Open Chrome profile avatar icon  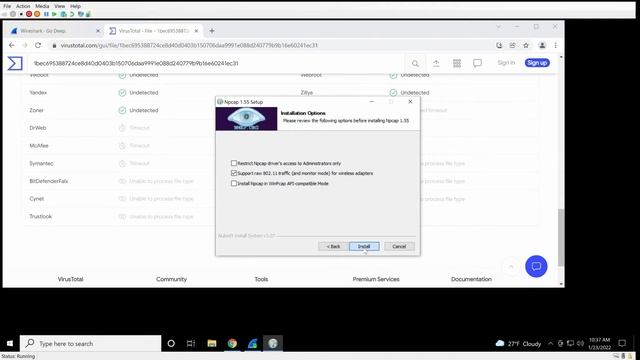click(542, 45)
